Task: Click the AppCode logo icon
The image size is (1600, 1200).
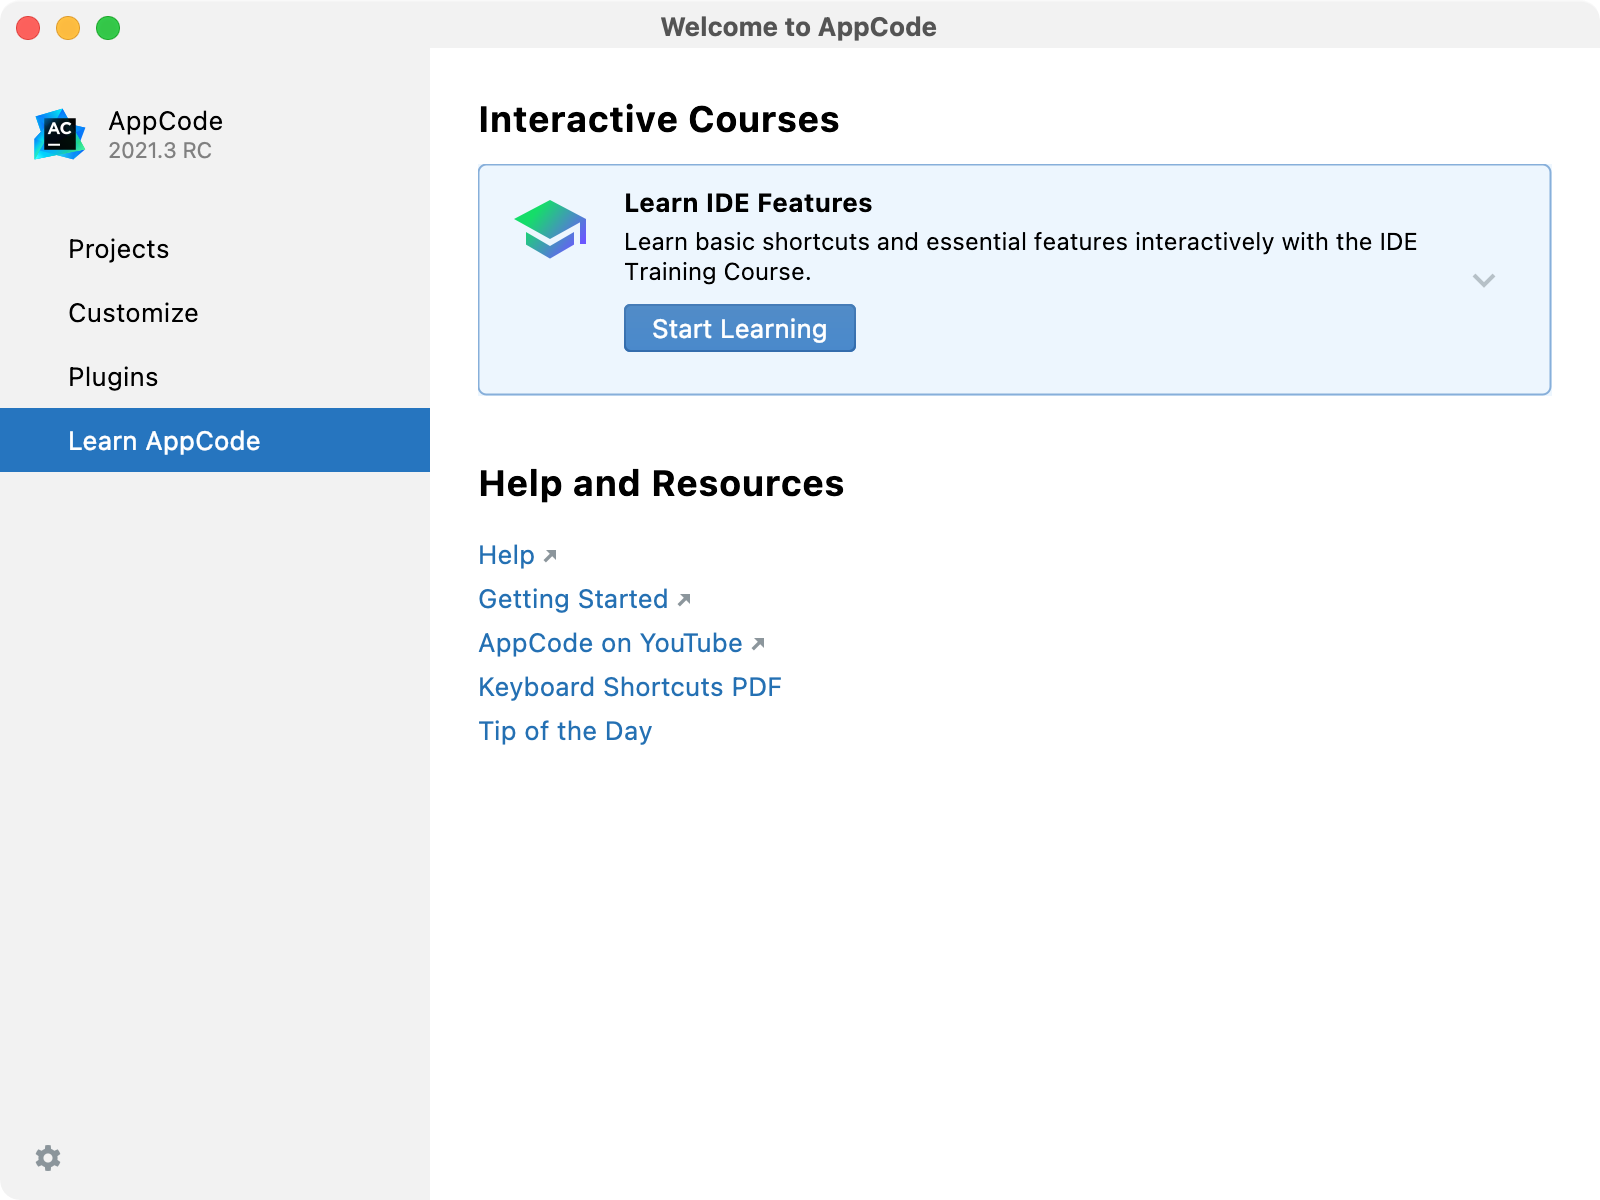Action: [x=59, y=134]
